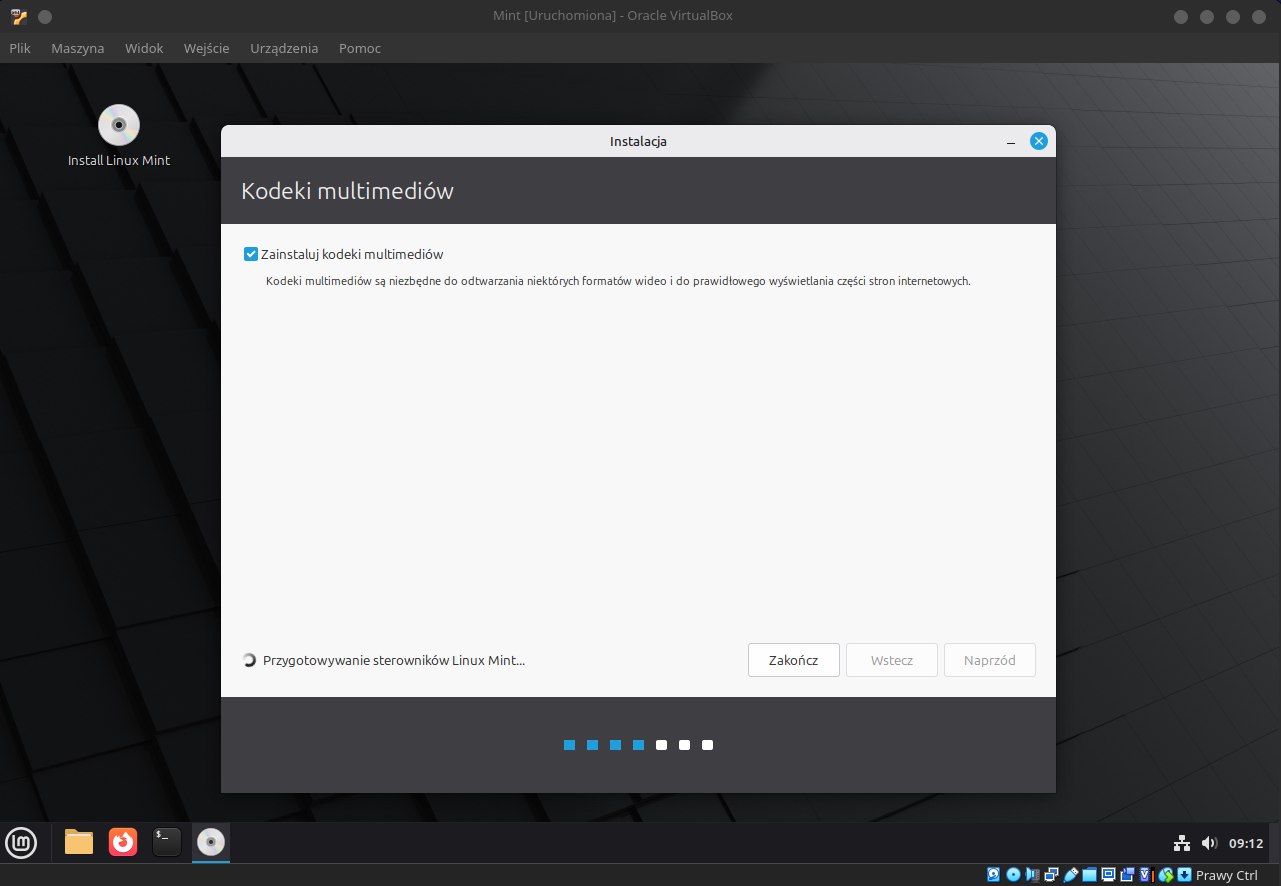Click the Naprzód button
Screen dimensions: 1281x886
989,660
